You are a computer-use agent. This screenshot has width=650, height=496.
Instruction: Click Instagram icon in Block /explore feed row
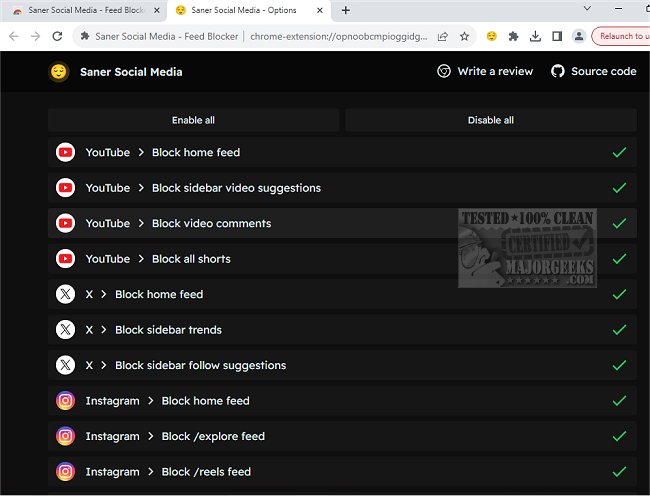[x=65, y=436]
